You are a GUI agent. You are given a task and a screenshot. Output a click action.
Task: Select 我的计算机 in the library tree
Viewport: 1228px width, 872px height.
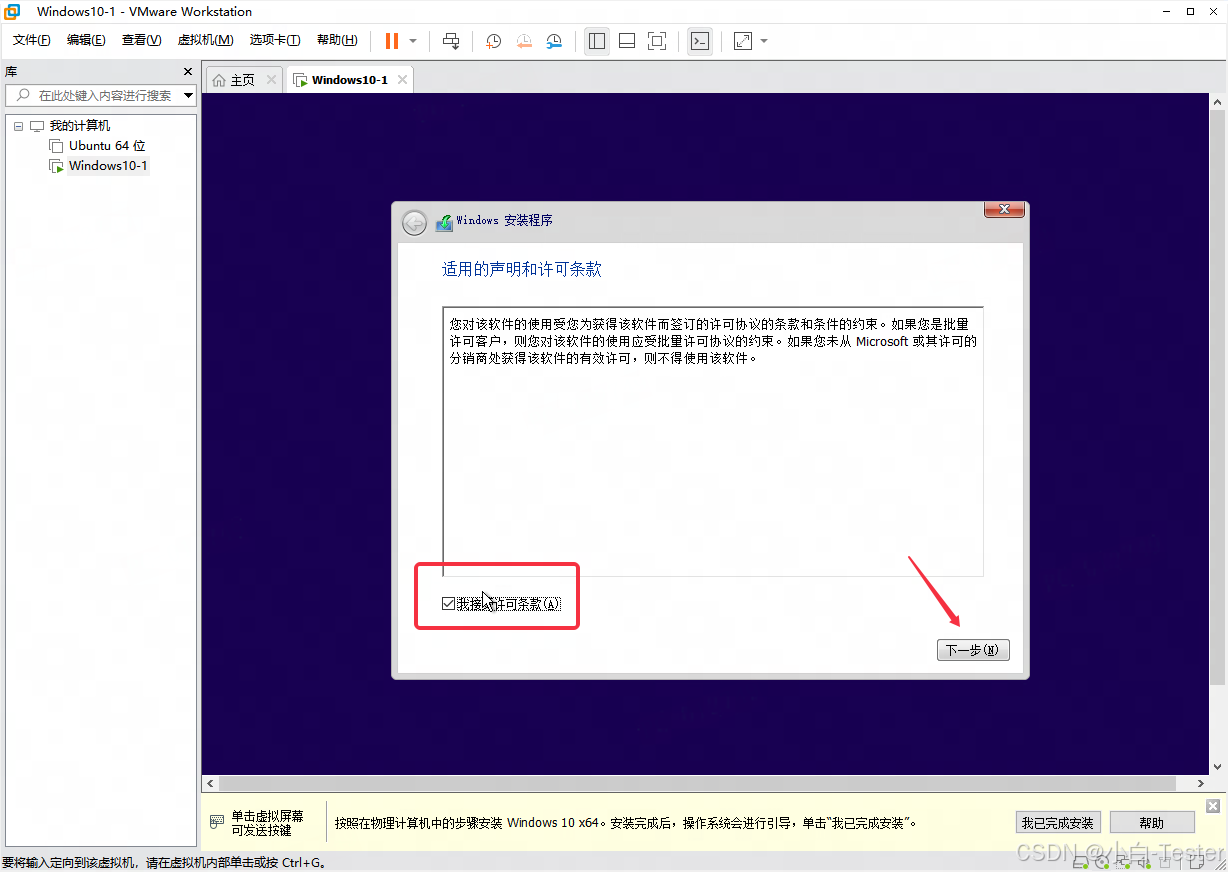tap(80, 126)
